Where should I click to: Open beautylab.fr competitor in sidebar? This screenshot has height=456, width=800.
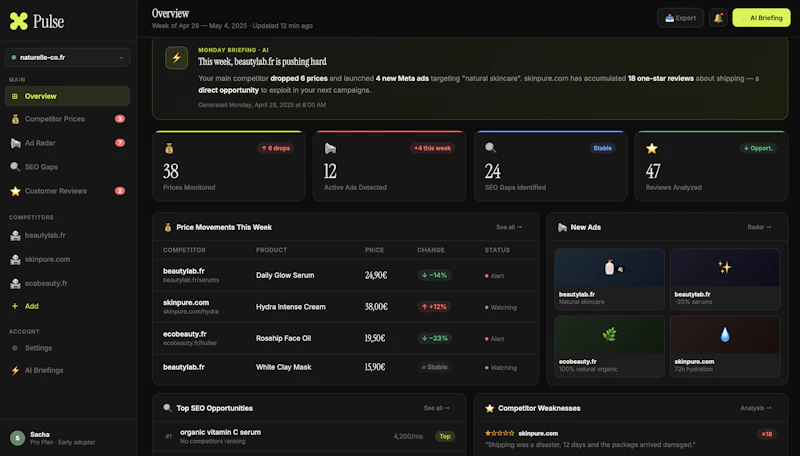[x=67, y=235]
